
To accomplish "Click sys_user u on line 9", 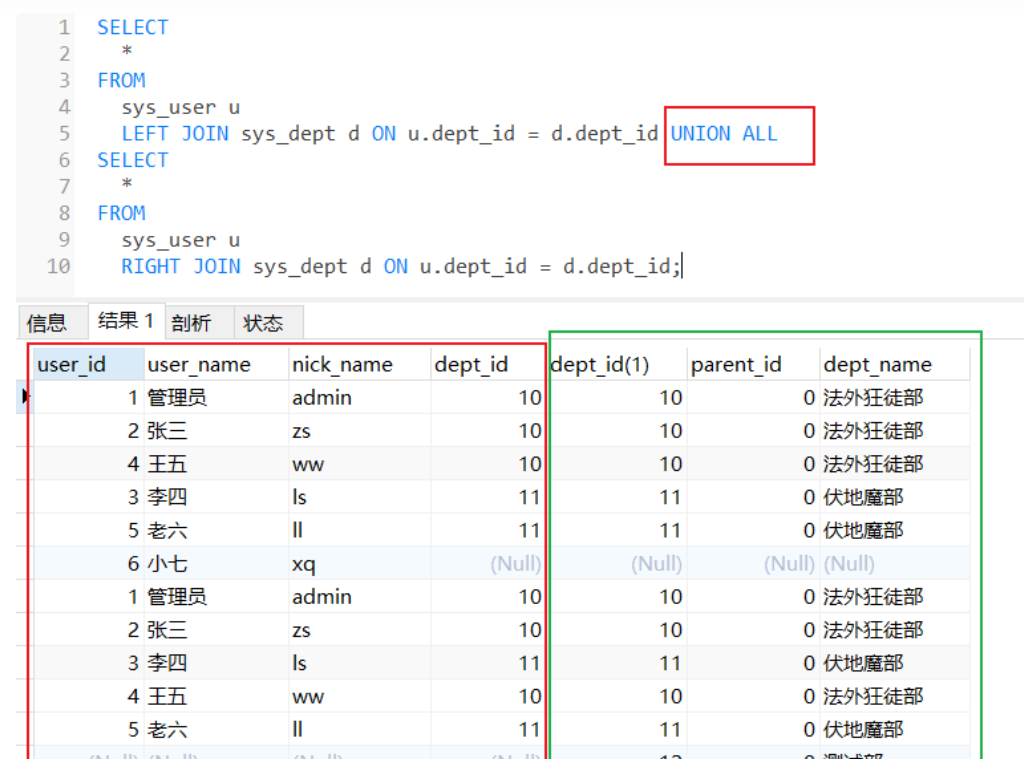I will coord(181,240).
